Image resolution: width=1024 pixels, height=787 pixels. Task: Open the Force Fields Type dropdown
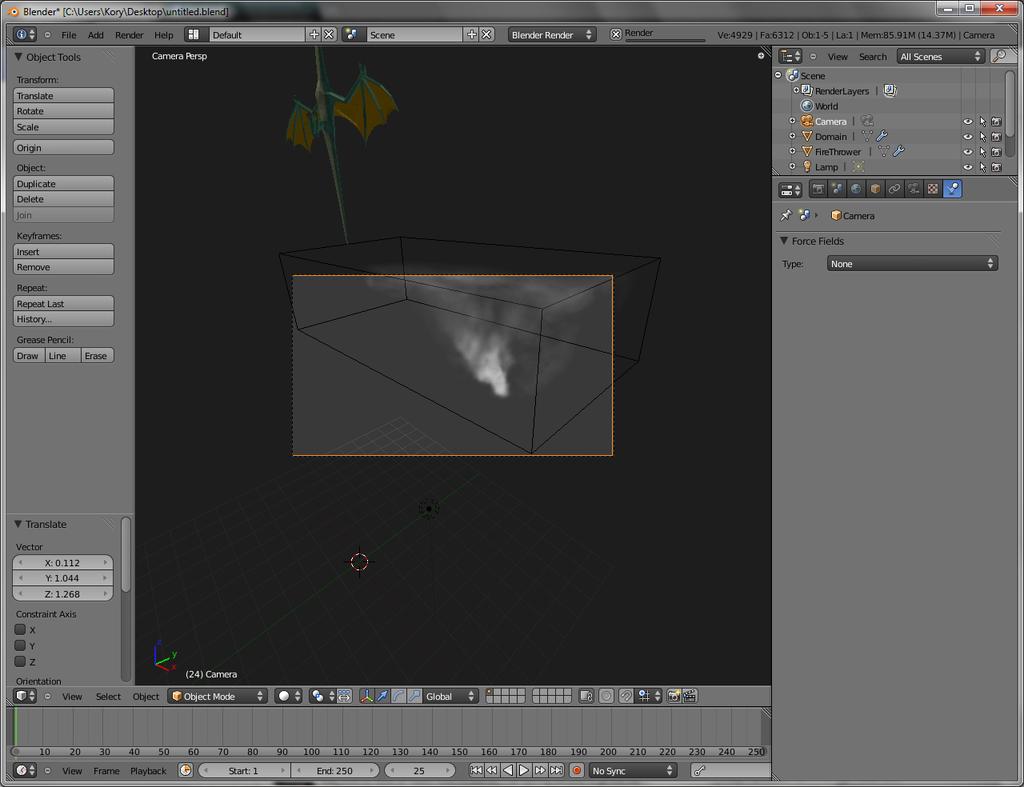[912, 264]
